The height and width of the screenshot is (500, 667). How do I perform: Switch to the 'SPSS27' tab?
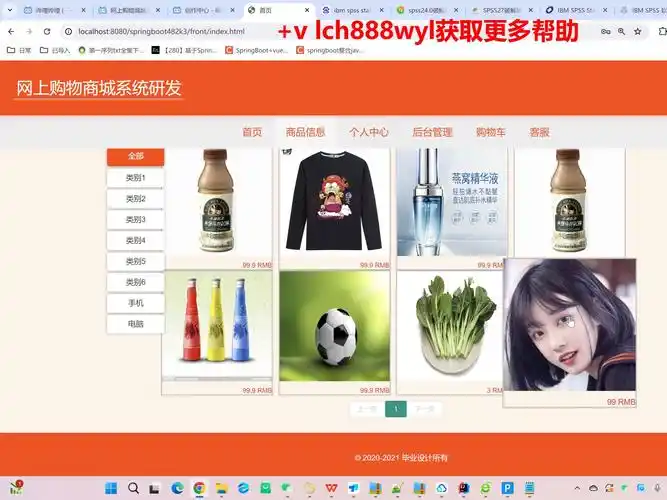pyautogui.click(x=501, y=10)
